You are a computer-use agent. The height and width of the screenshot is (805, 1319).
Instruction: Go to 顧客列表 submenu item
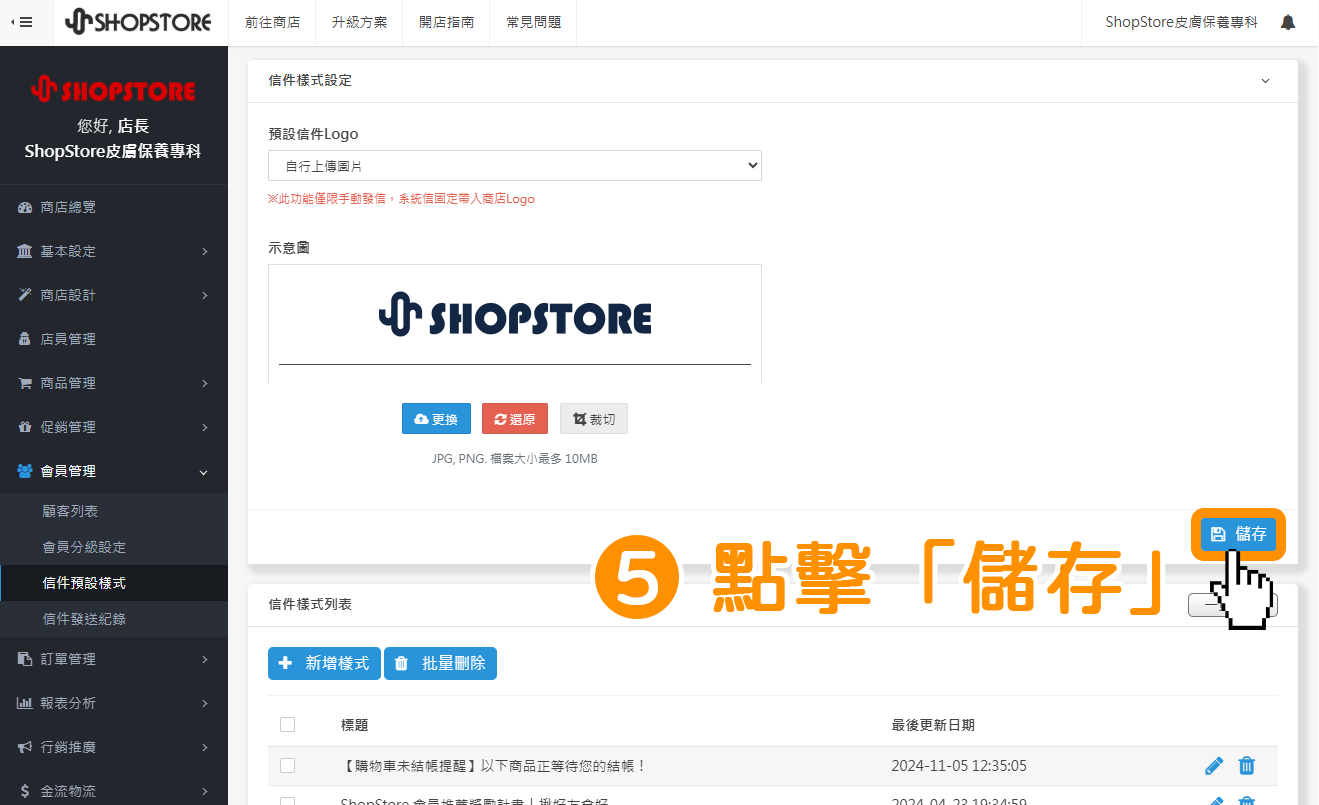70,511
